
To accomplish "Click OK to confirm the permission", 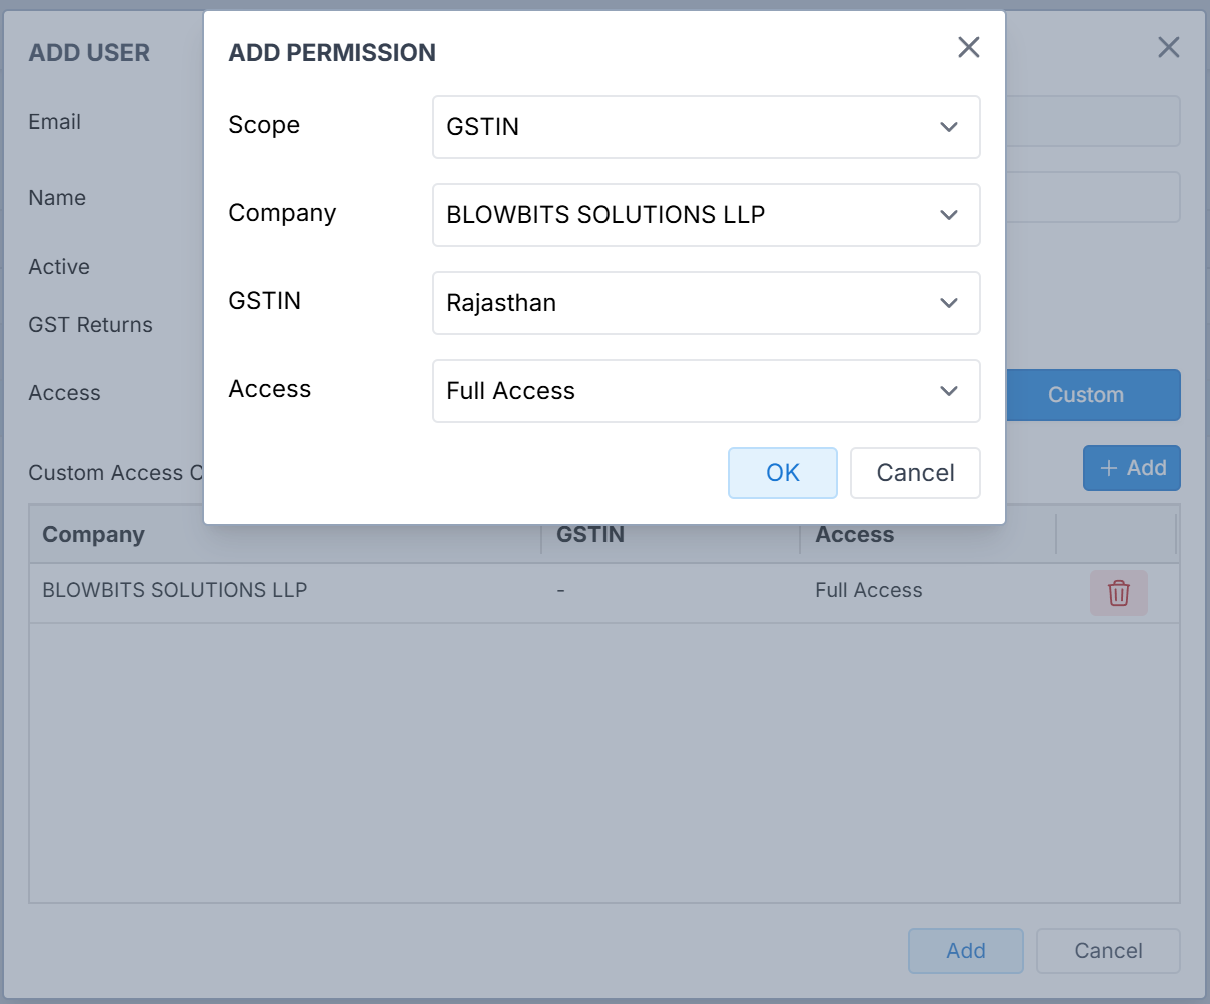I will click(782, 473).
